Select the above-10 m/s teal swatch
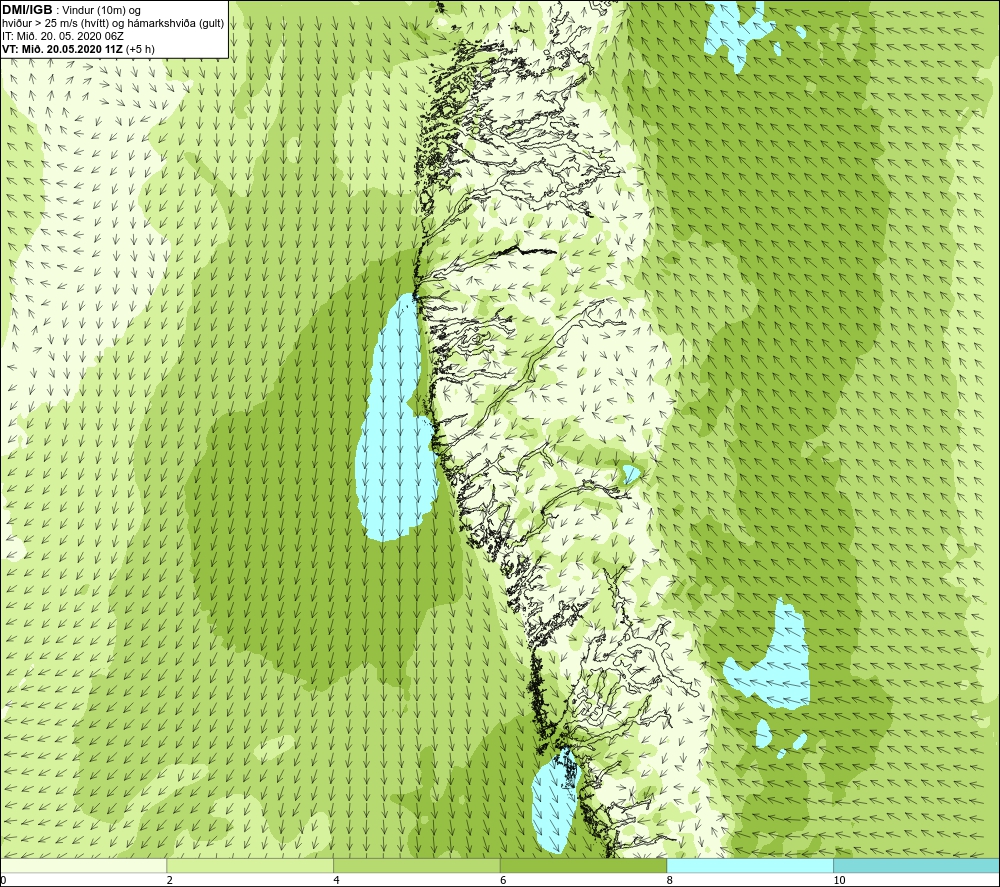The width and height of the screenshot is (1000, 887). [x=916, y=866]
